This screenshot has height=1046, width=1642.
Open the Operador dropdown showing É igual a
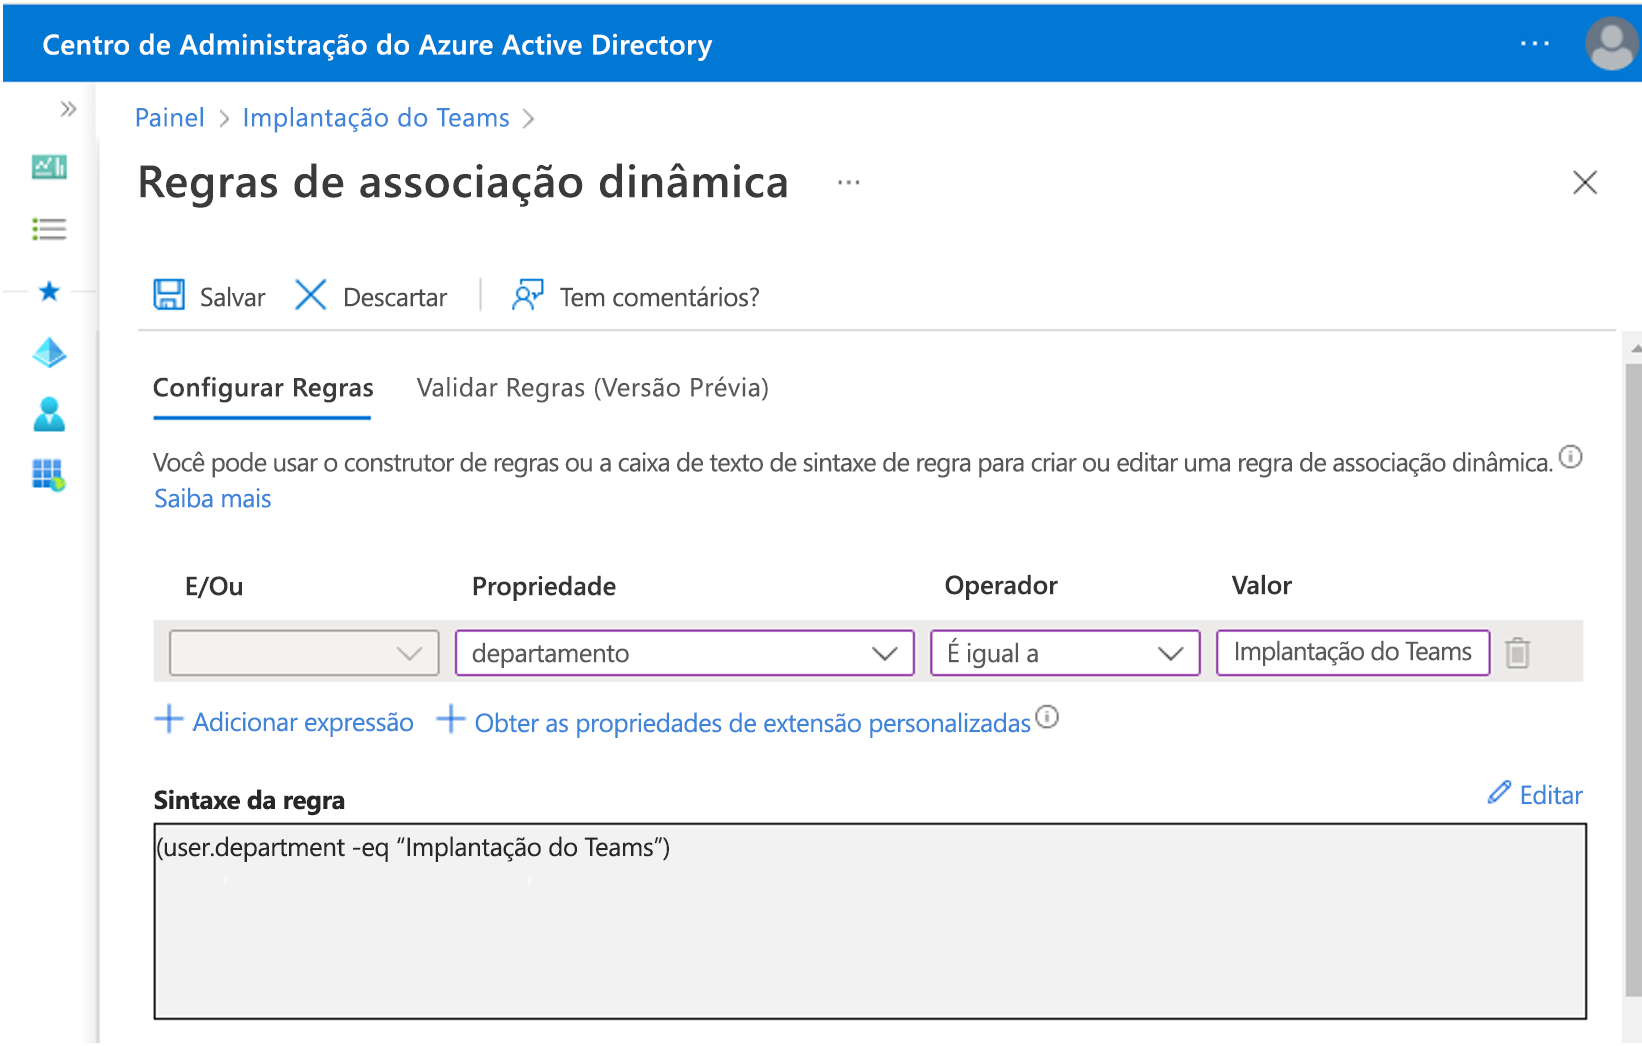(x=1065, y=653)
